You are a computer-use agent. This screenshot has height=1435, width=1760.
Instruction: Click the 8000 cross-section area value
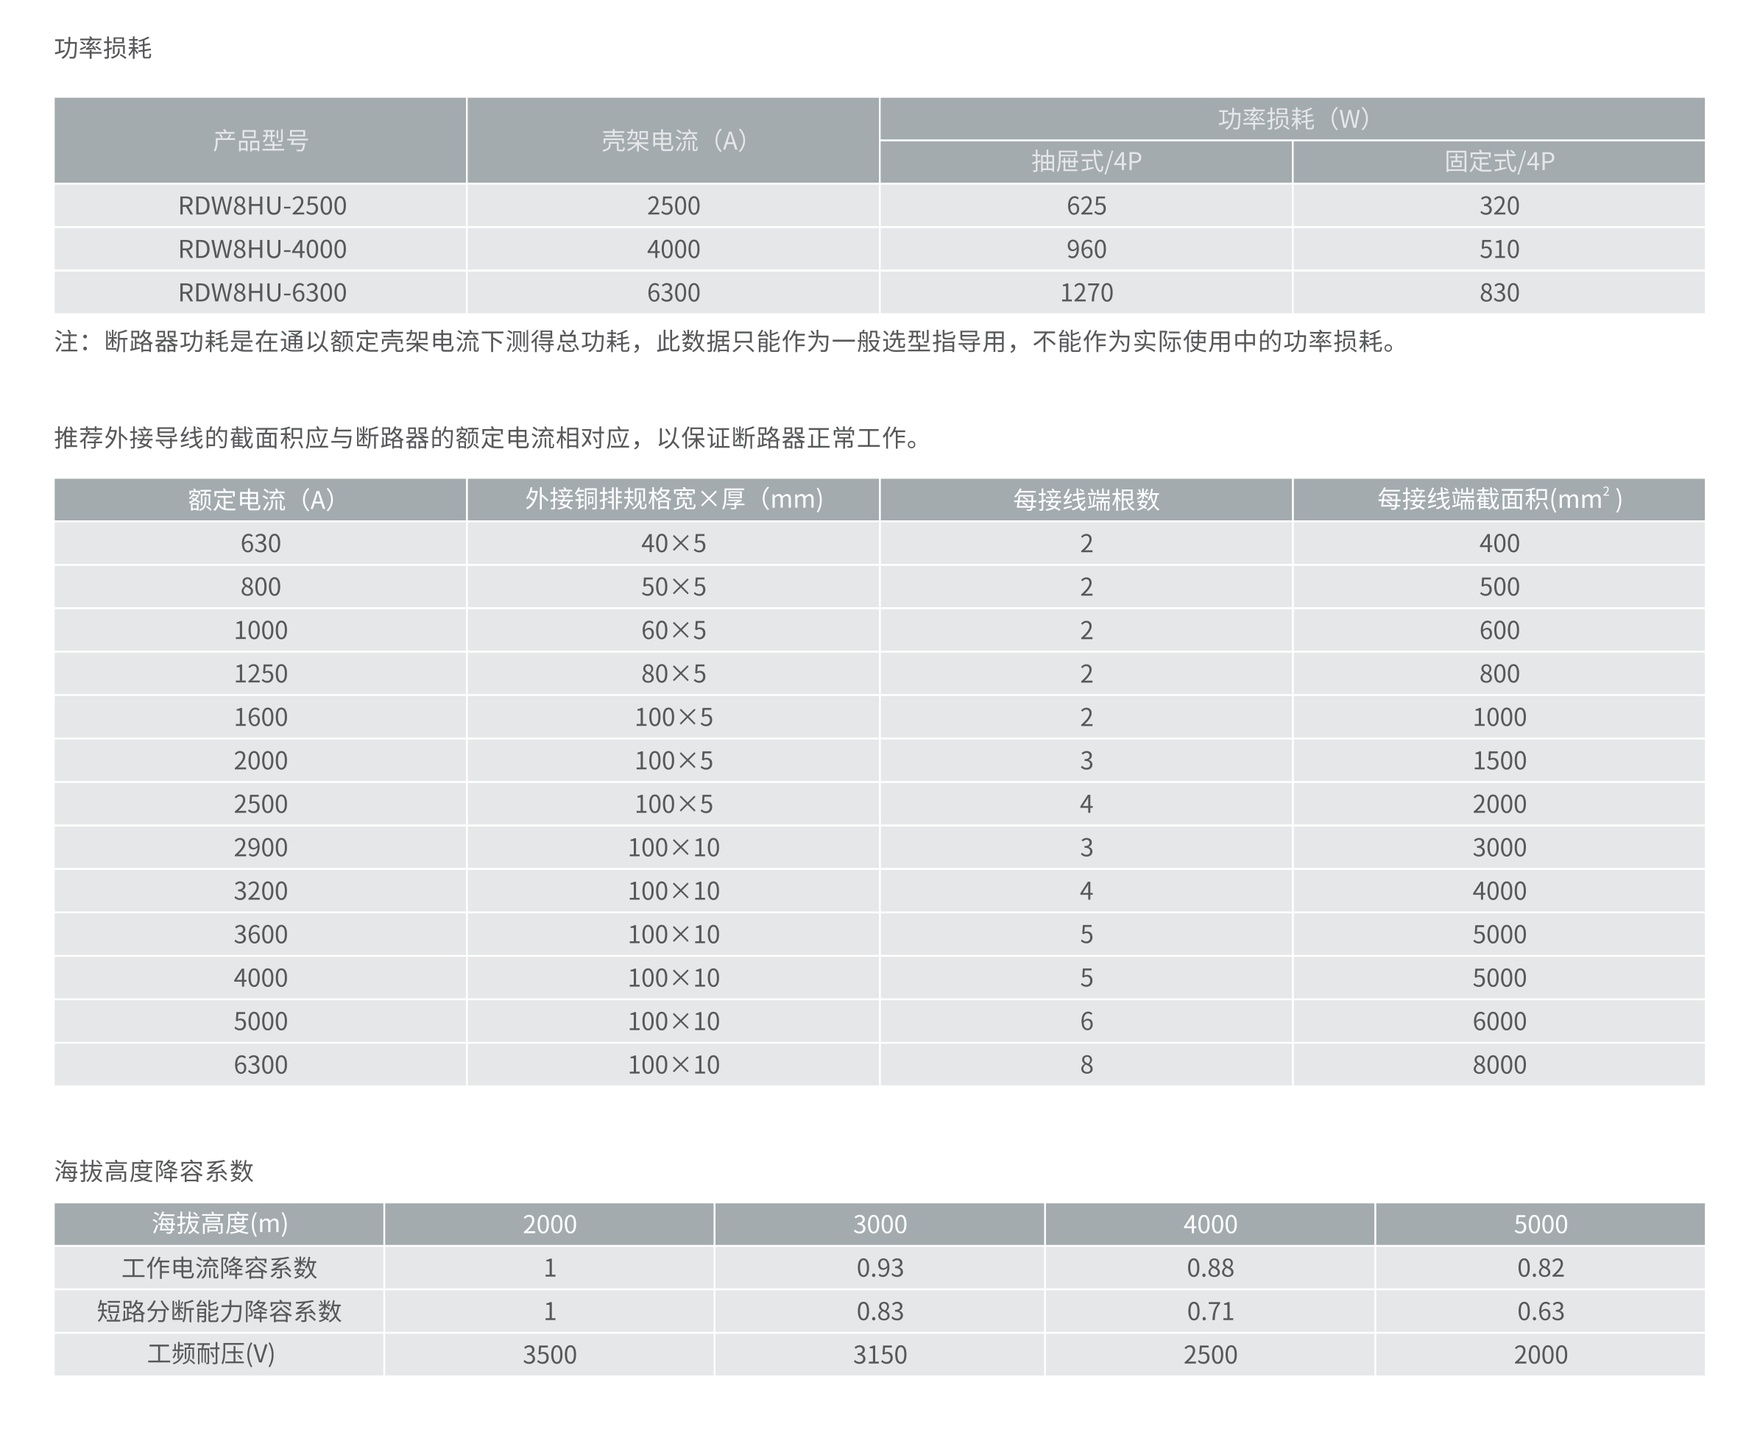(x=1499, y=1065)
